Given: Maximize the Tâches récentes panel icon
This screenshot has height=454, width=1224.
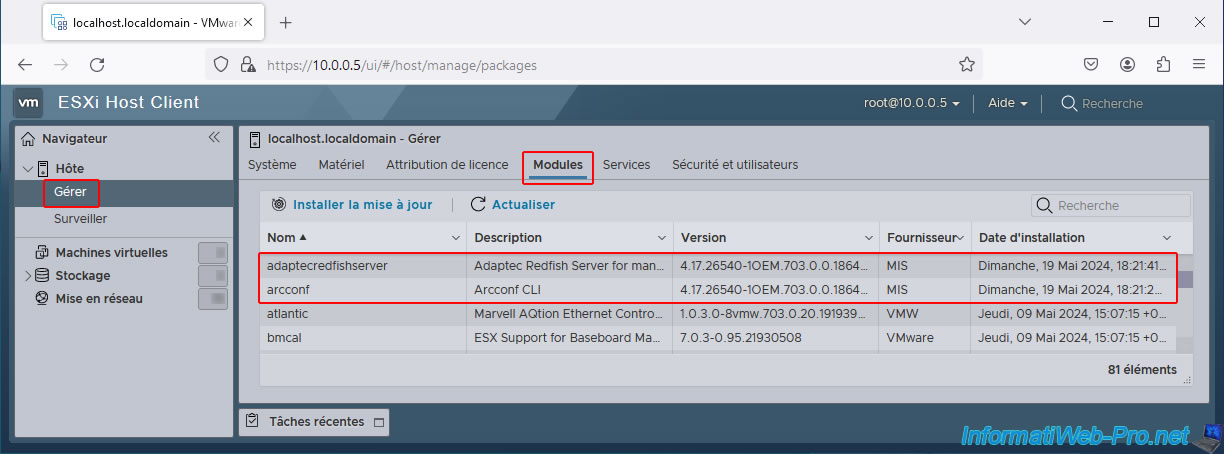Looking at the screenshot, I should click(378, 422).
